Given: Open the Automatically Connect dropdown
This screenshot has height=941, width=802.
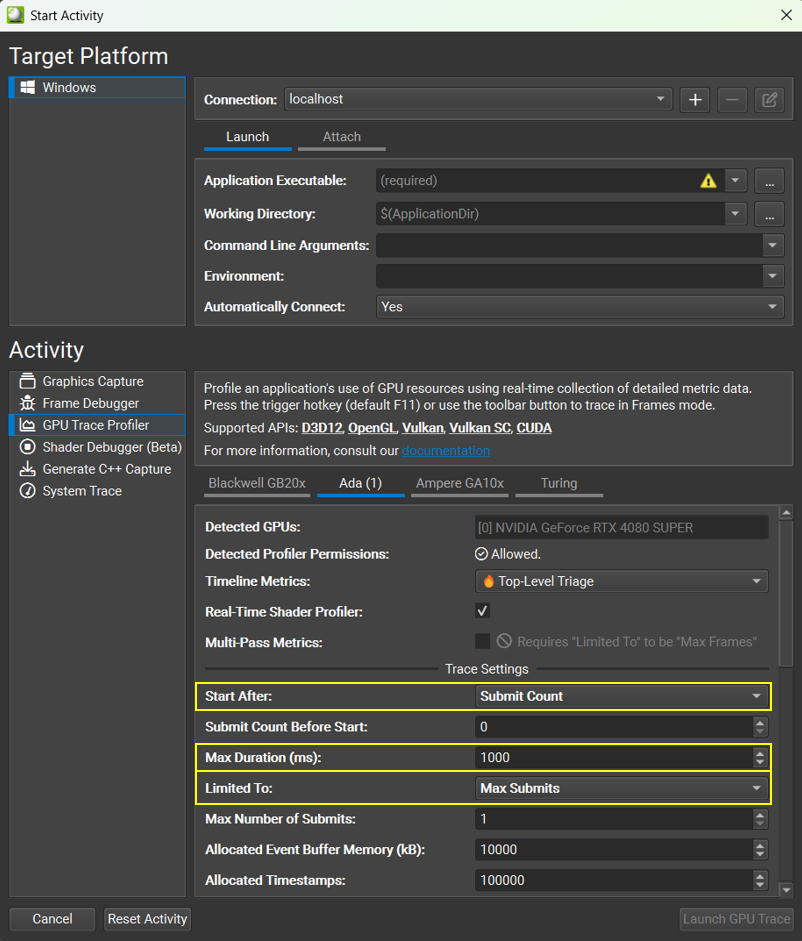Looking at the screenshot, I should click(579, 307).
